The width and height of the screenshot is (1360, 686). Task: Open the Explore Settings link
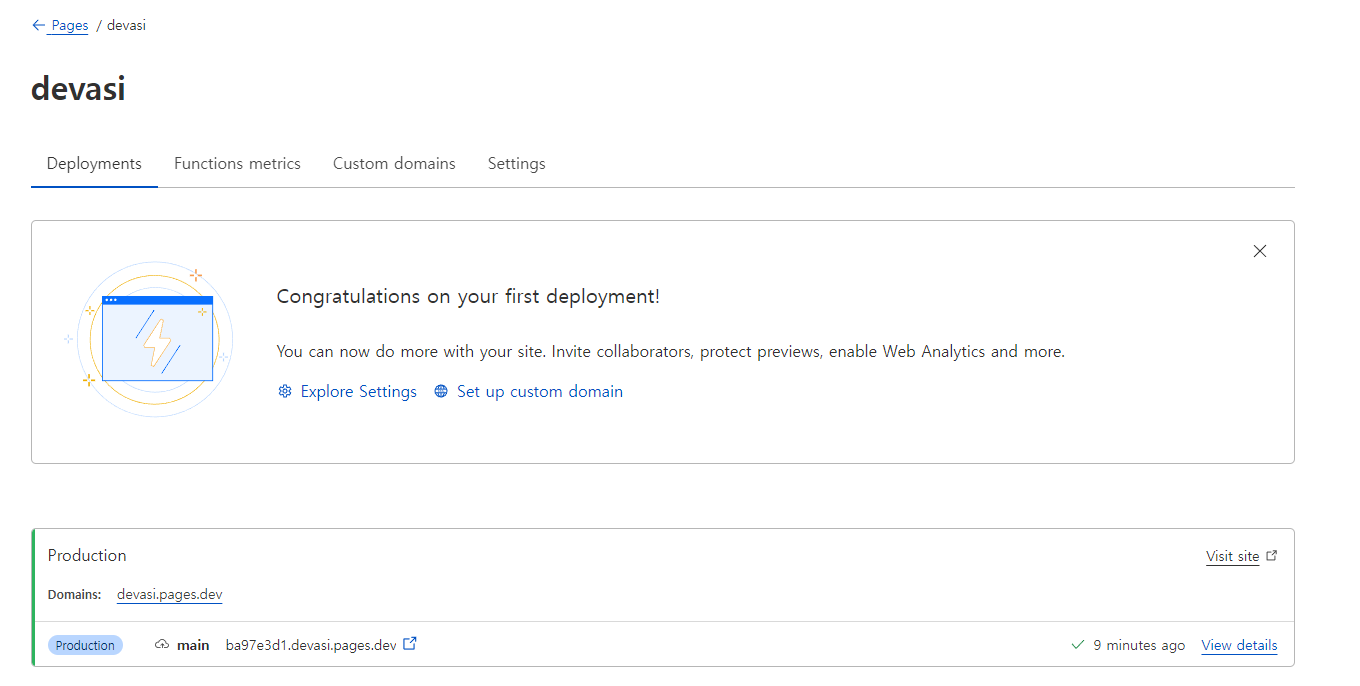[358, 391]
